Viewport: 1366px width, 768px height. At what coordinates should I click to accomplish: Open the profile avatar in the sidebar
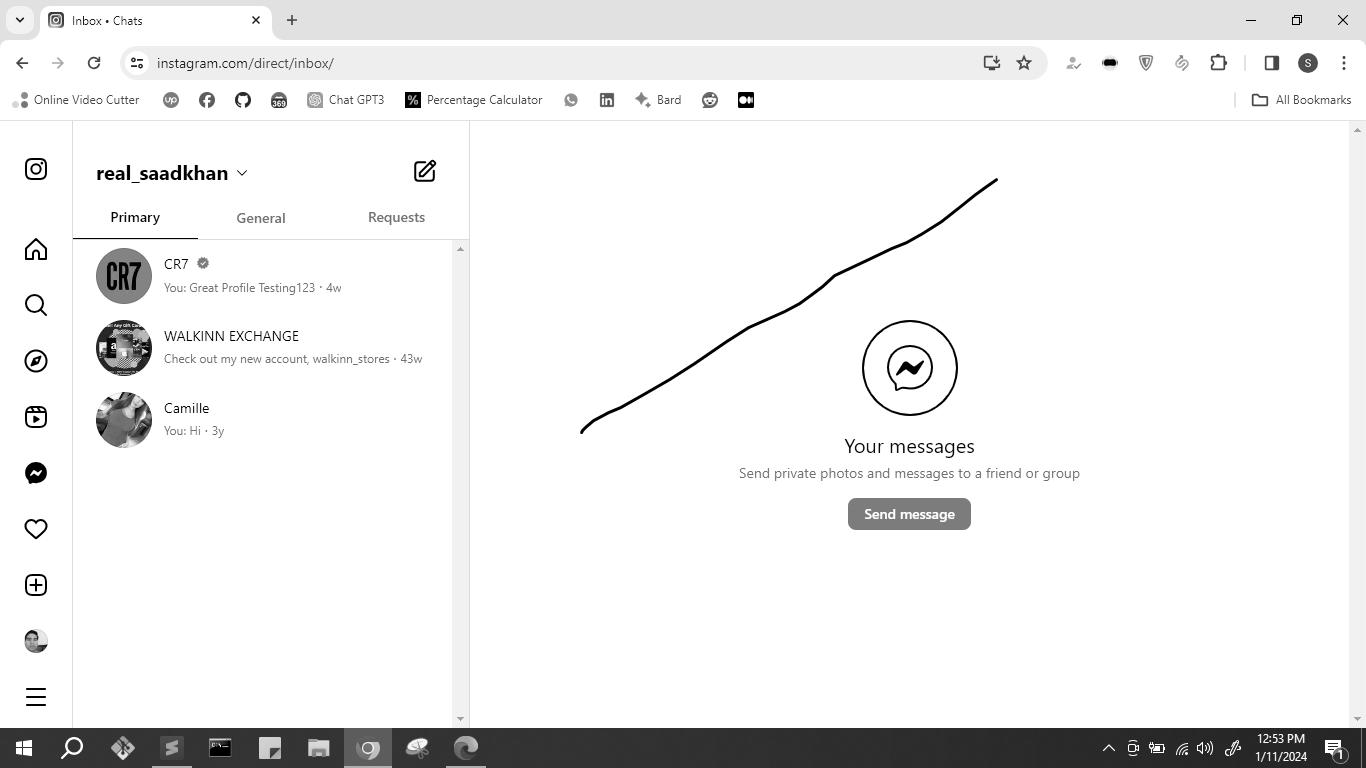click(x=36, y=641)
